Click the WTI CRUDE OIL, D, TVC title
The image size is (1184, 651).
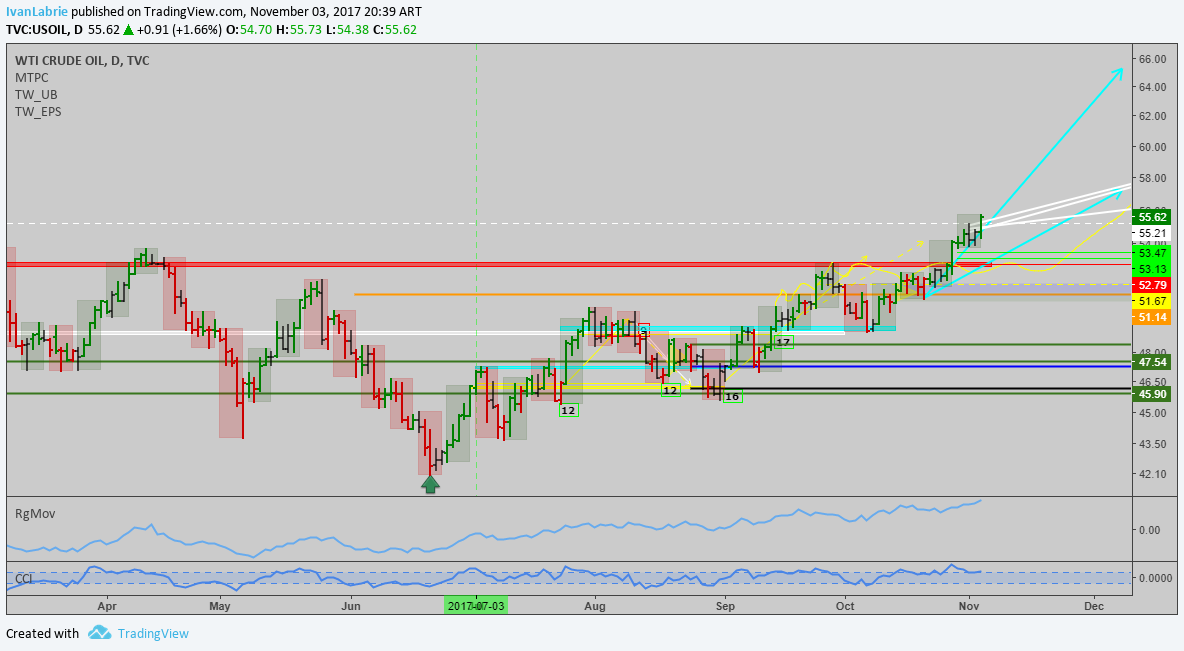tap(82, 60)
